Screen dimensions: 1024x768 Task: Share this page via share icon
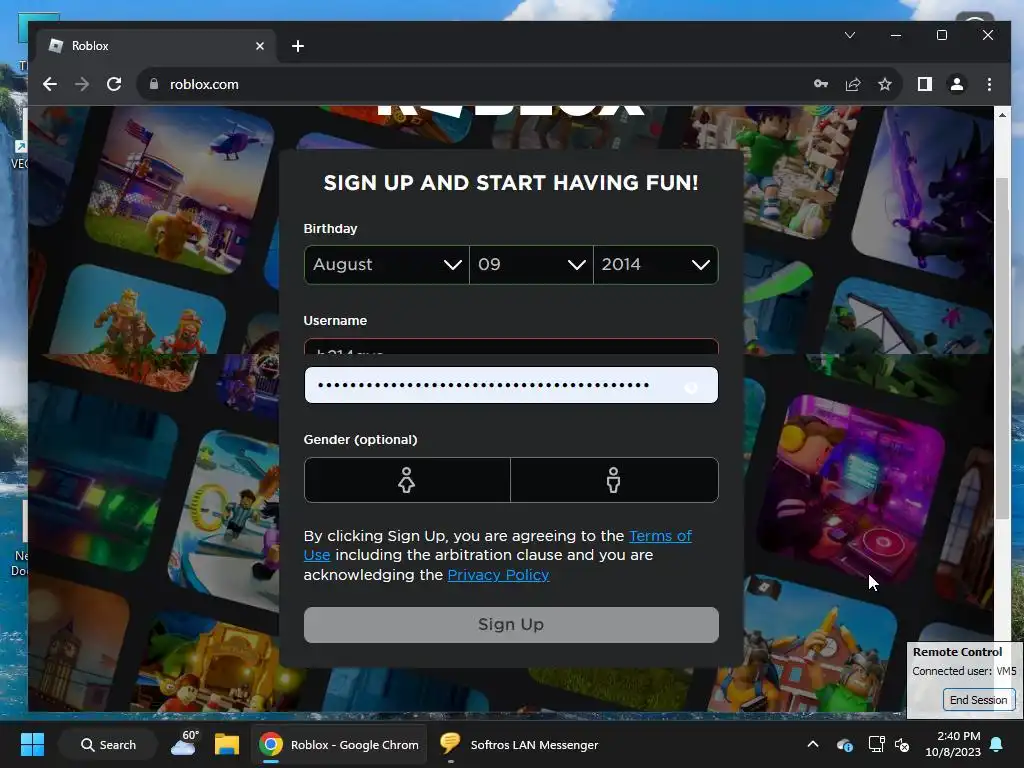[x=853, y=84]
